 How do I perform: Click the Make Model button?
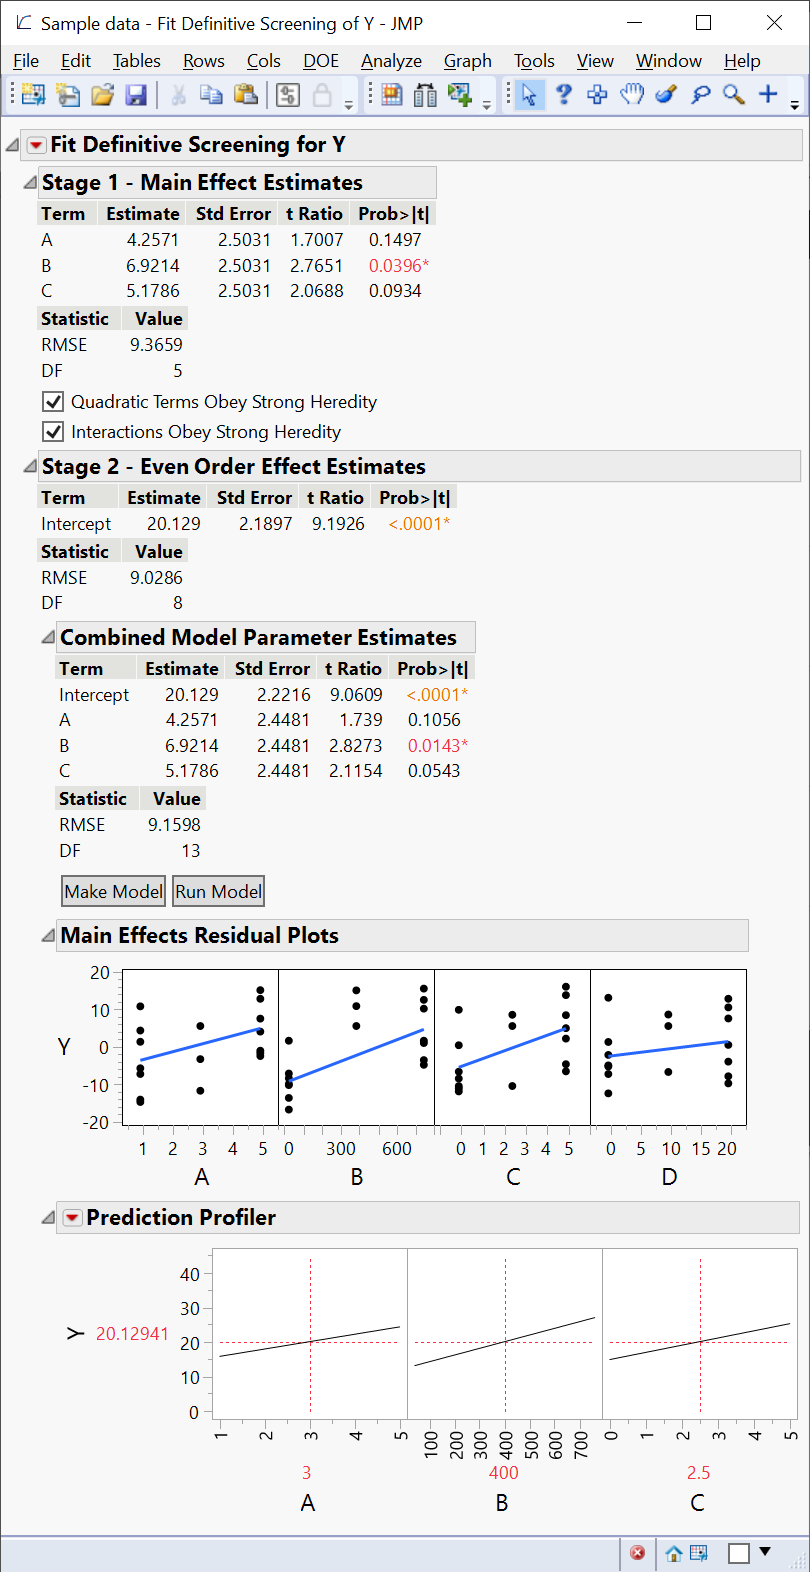point(113,891)
